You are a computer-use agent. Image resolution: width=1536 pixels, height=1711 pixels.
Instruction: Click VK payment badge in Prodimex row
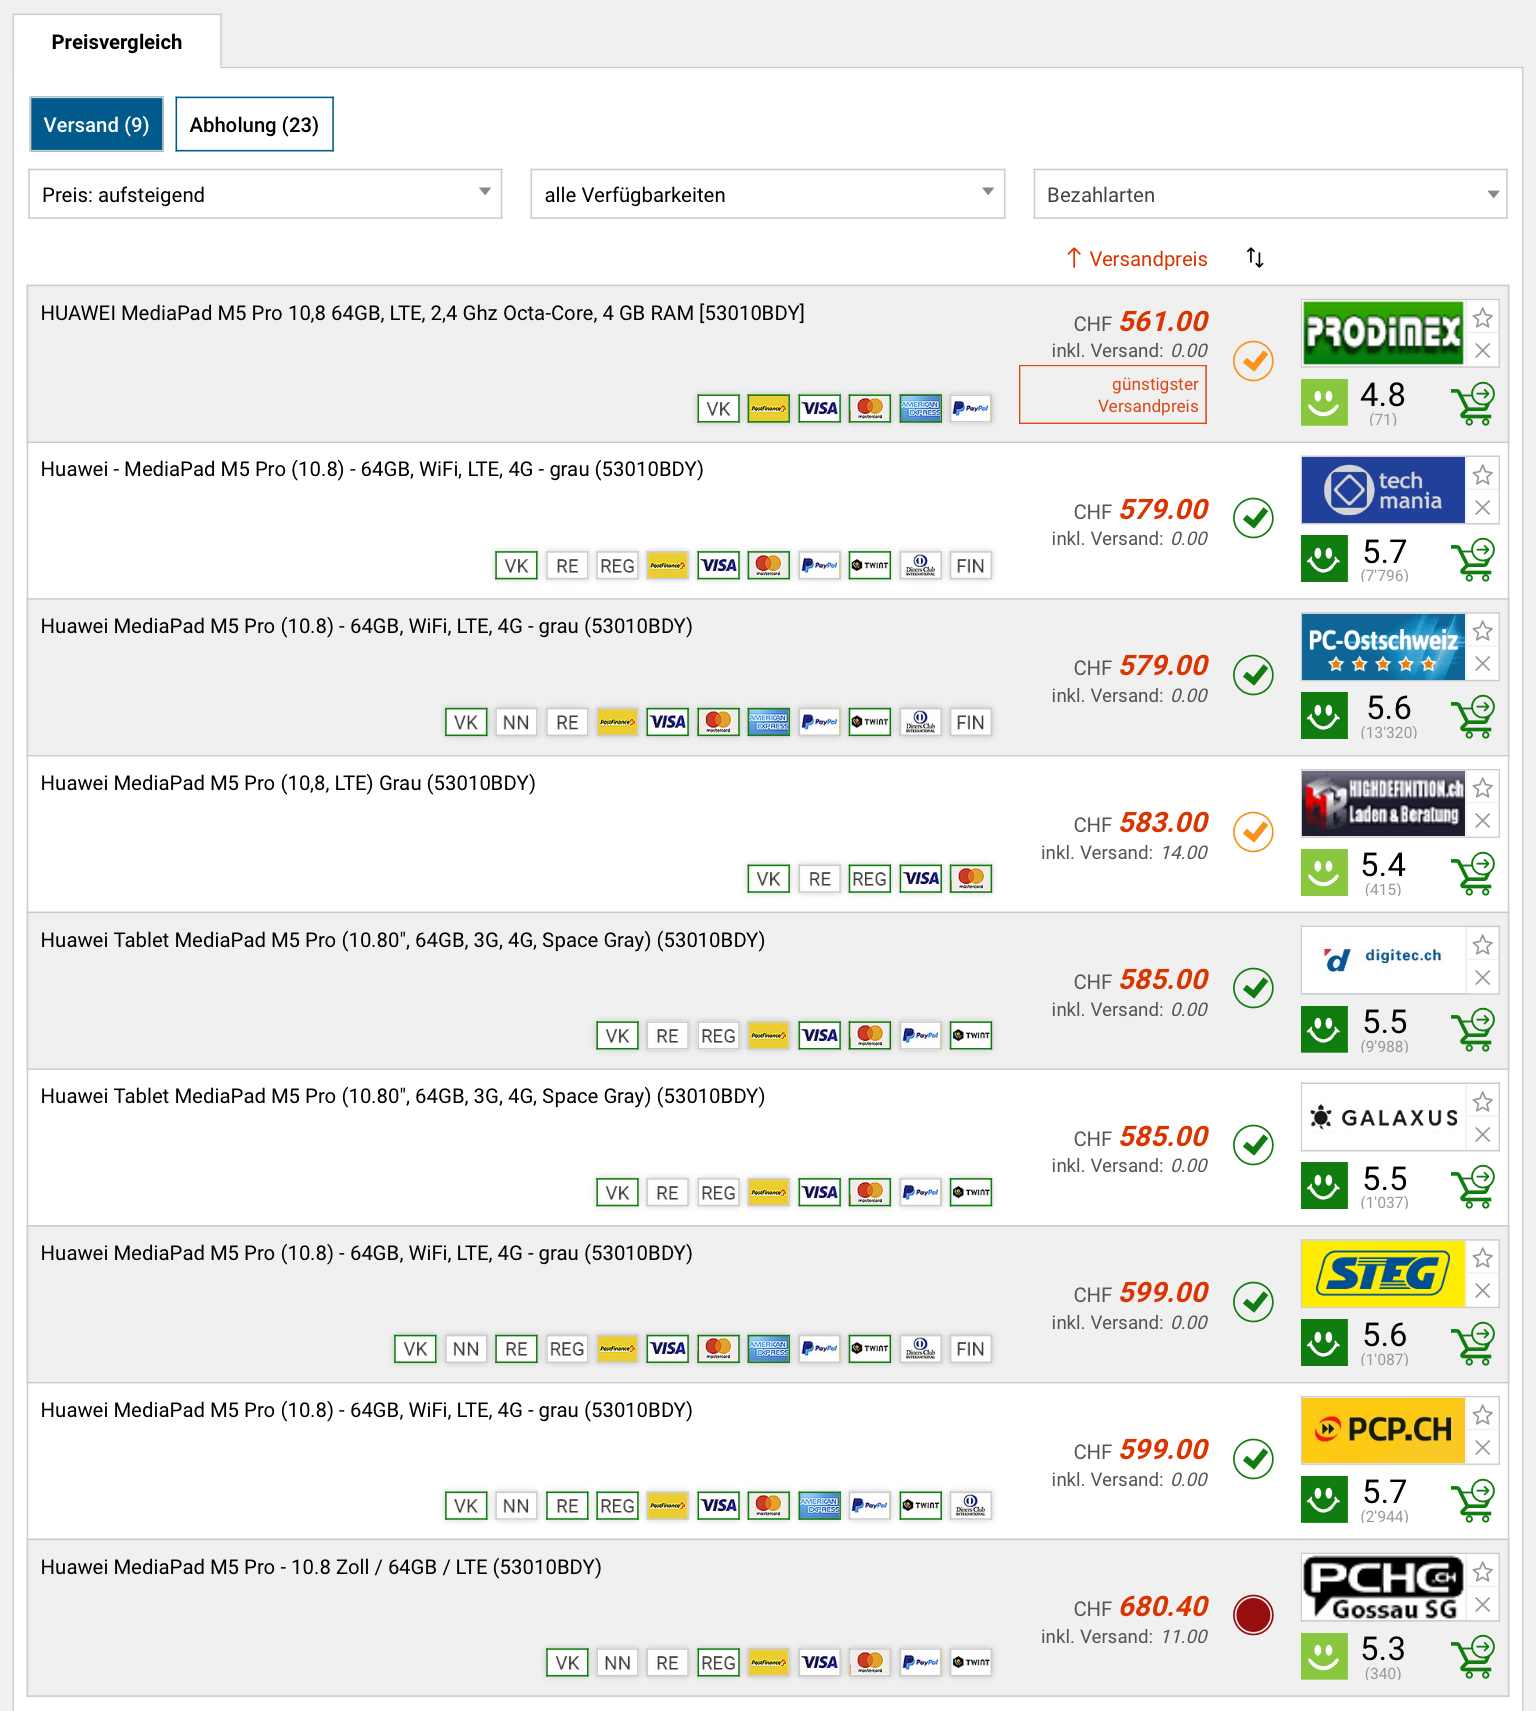(718, 408)
